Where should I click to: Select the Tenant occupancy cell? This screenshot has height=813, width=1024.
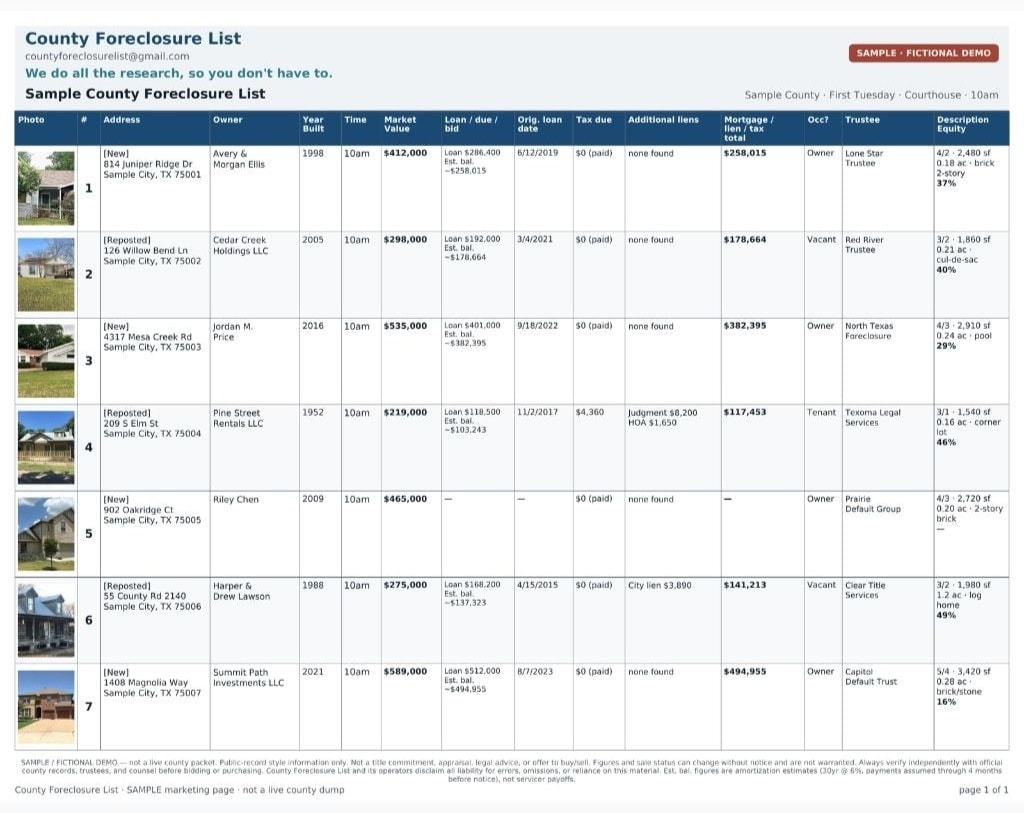point(821,412)
